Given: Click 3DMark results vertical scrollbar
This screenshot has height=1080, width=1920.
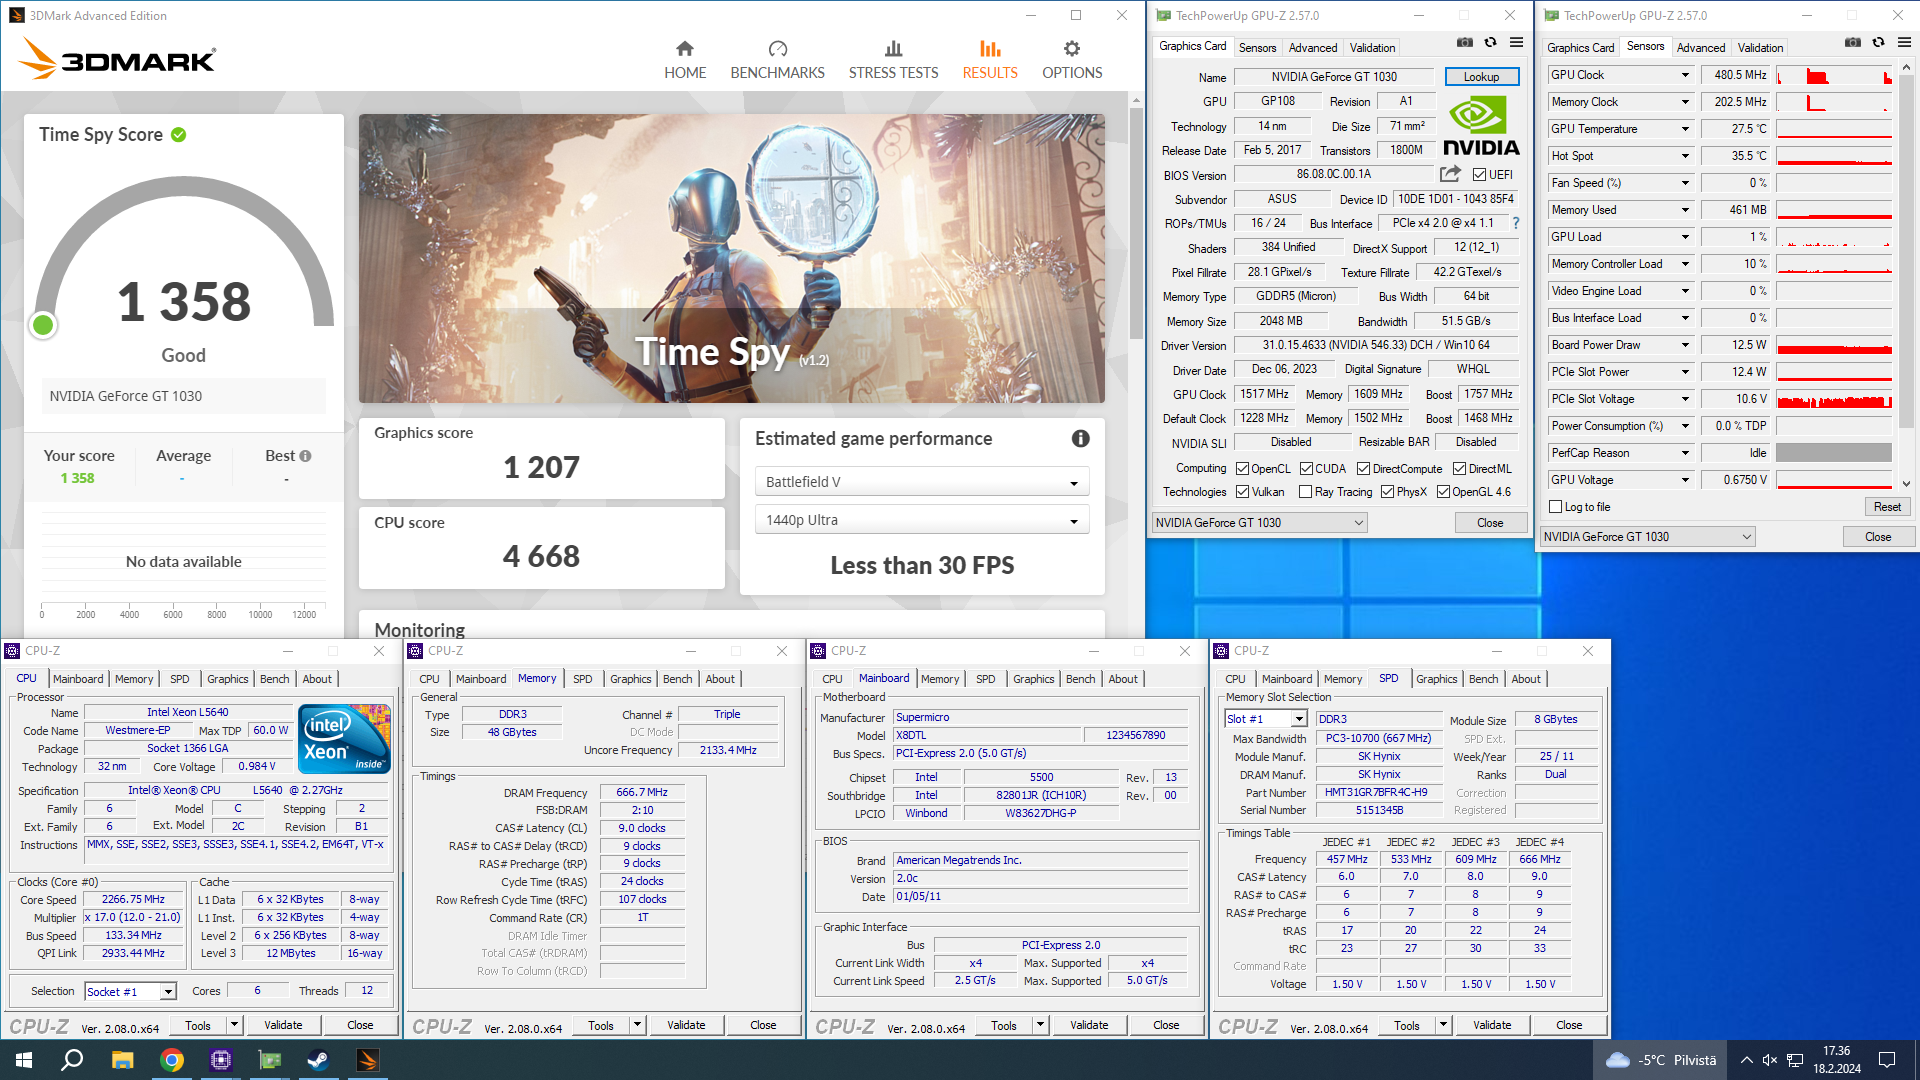Looking at the screenshot, I should tap(1136, 222).
